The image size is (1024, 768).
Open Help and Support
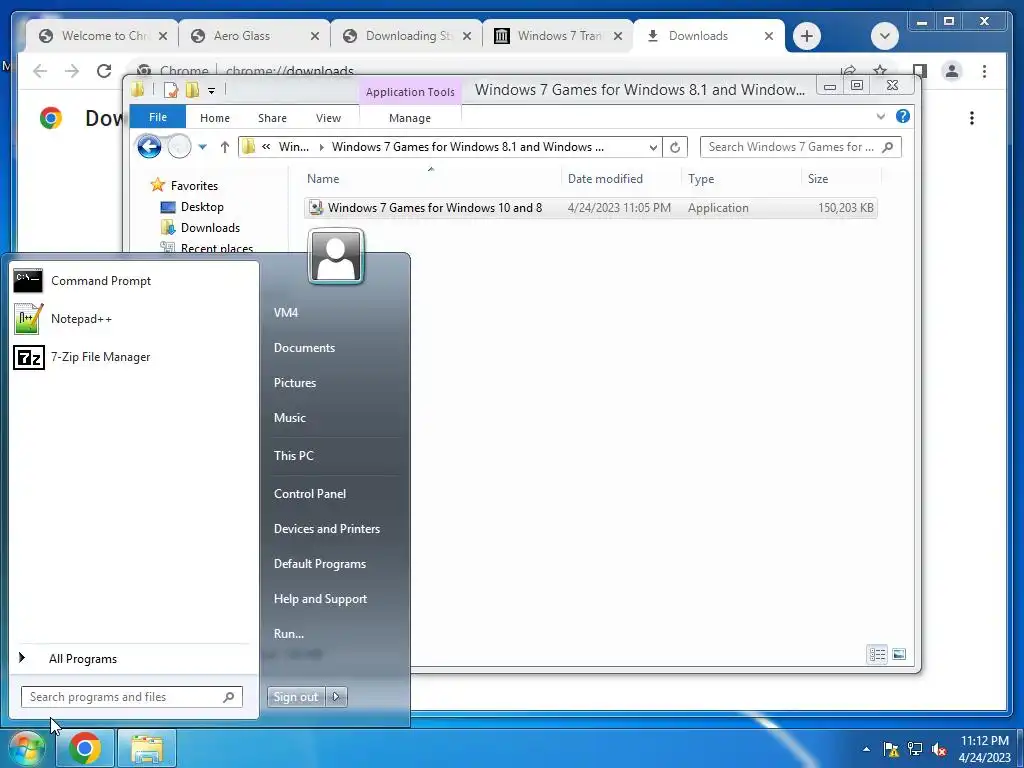pos(320,599)
